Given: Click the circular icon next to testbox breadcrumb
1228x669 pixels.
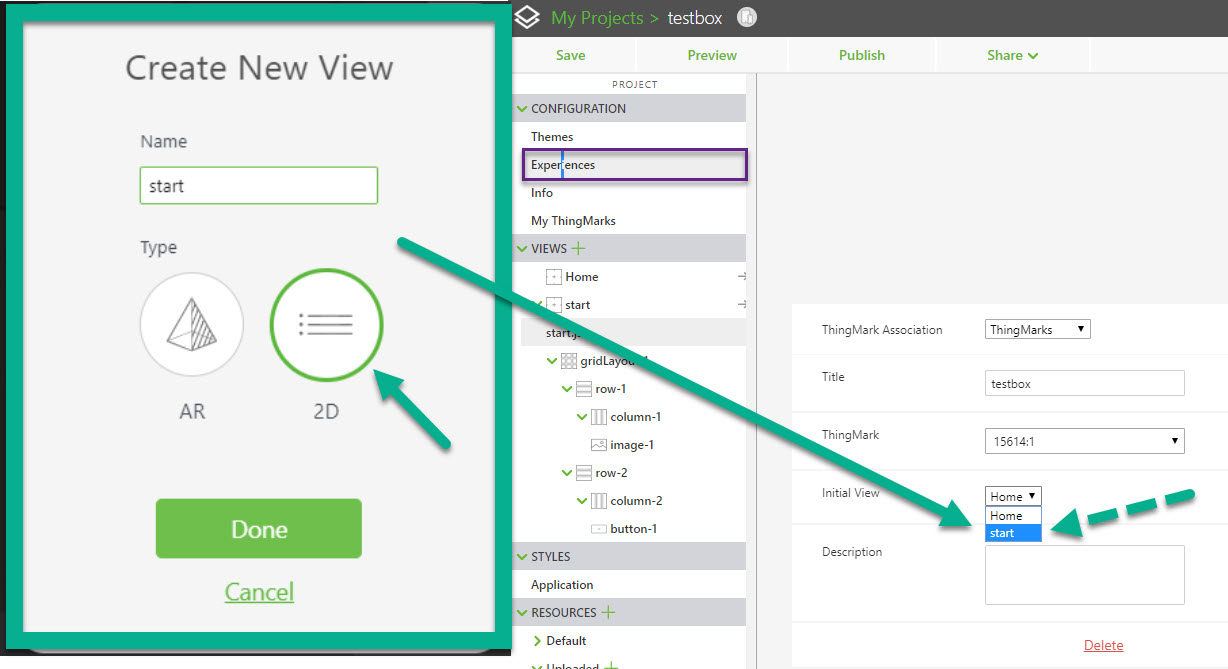Looking at the screenshot, I should tap(747, 17).
